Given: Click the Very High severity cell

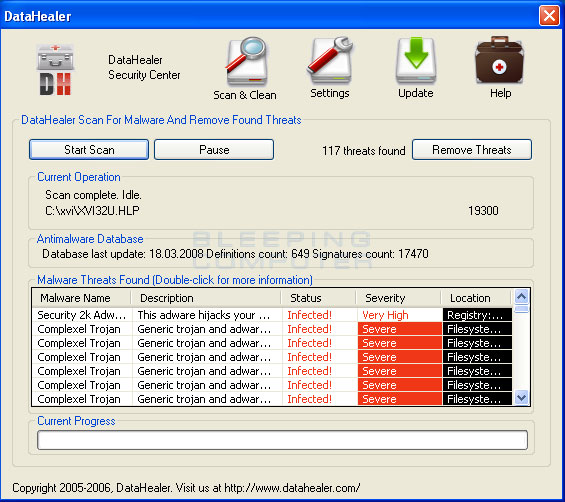Looking at the screenshot, I should pyautogui.click(x=399, y=315).
